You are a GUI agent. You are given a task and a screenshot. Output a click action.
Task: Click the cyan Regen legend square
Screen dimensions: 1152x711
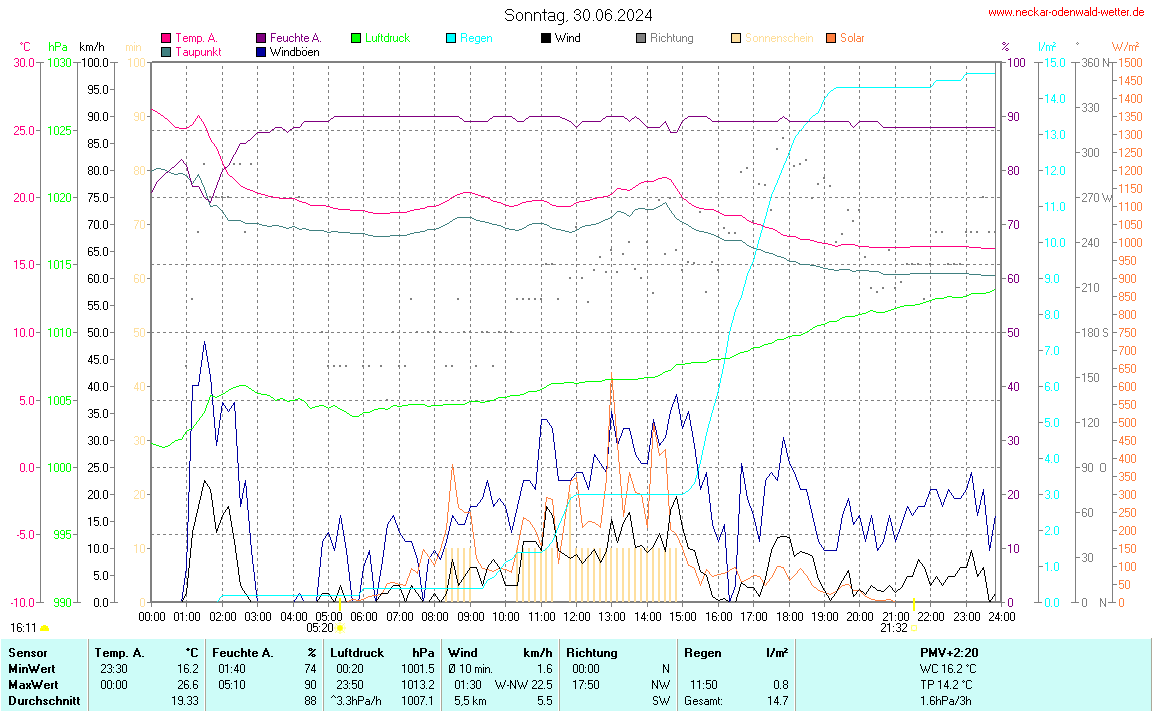tap(451, 38)
